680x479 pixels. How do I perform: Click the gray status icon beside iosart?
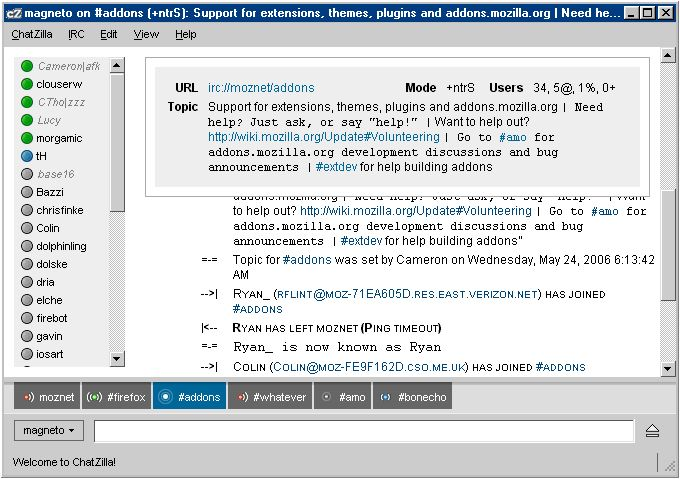[27, 354]
